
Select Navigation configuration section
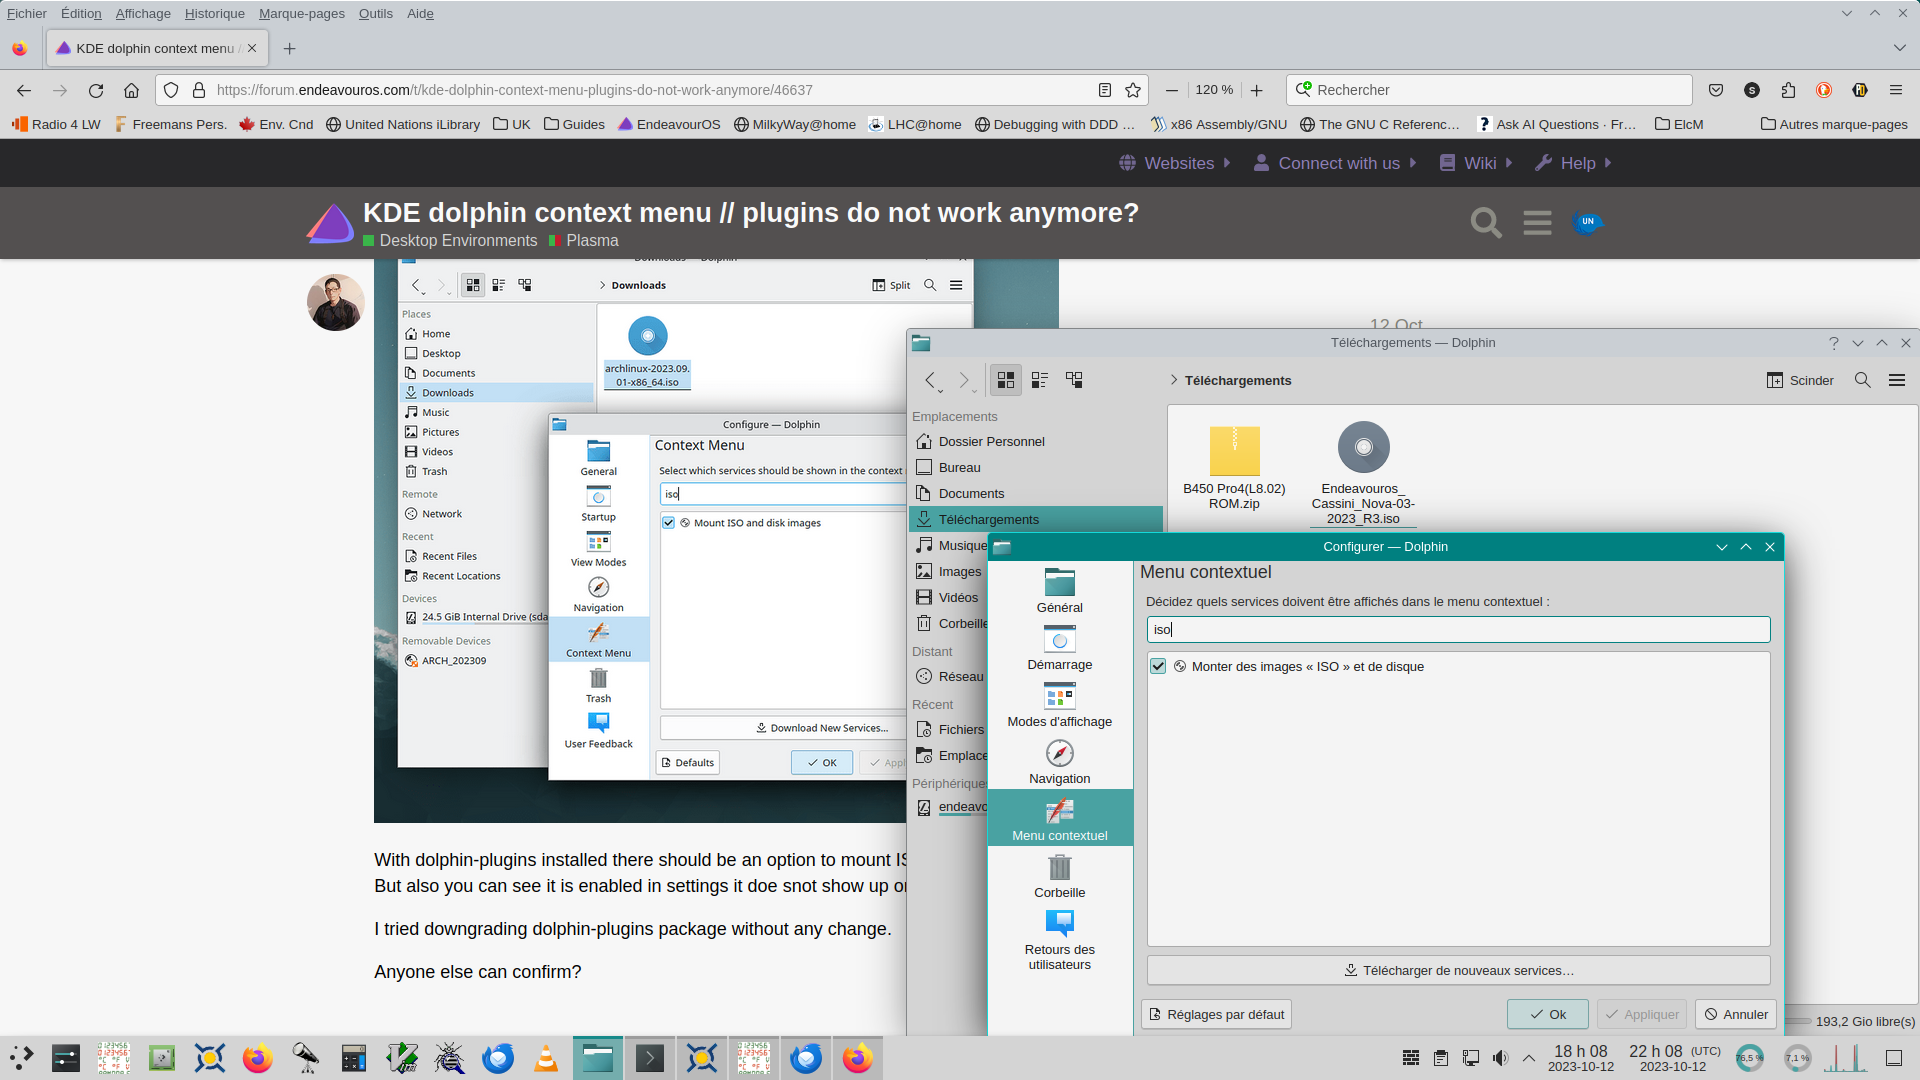(1060, 762)
